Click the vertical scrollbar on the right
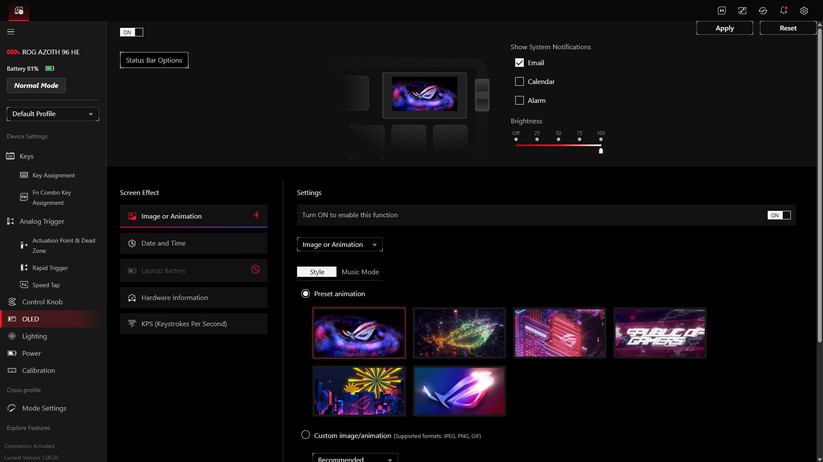The image size is (823, 462). [819, 184]
